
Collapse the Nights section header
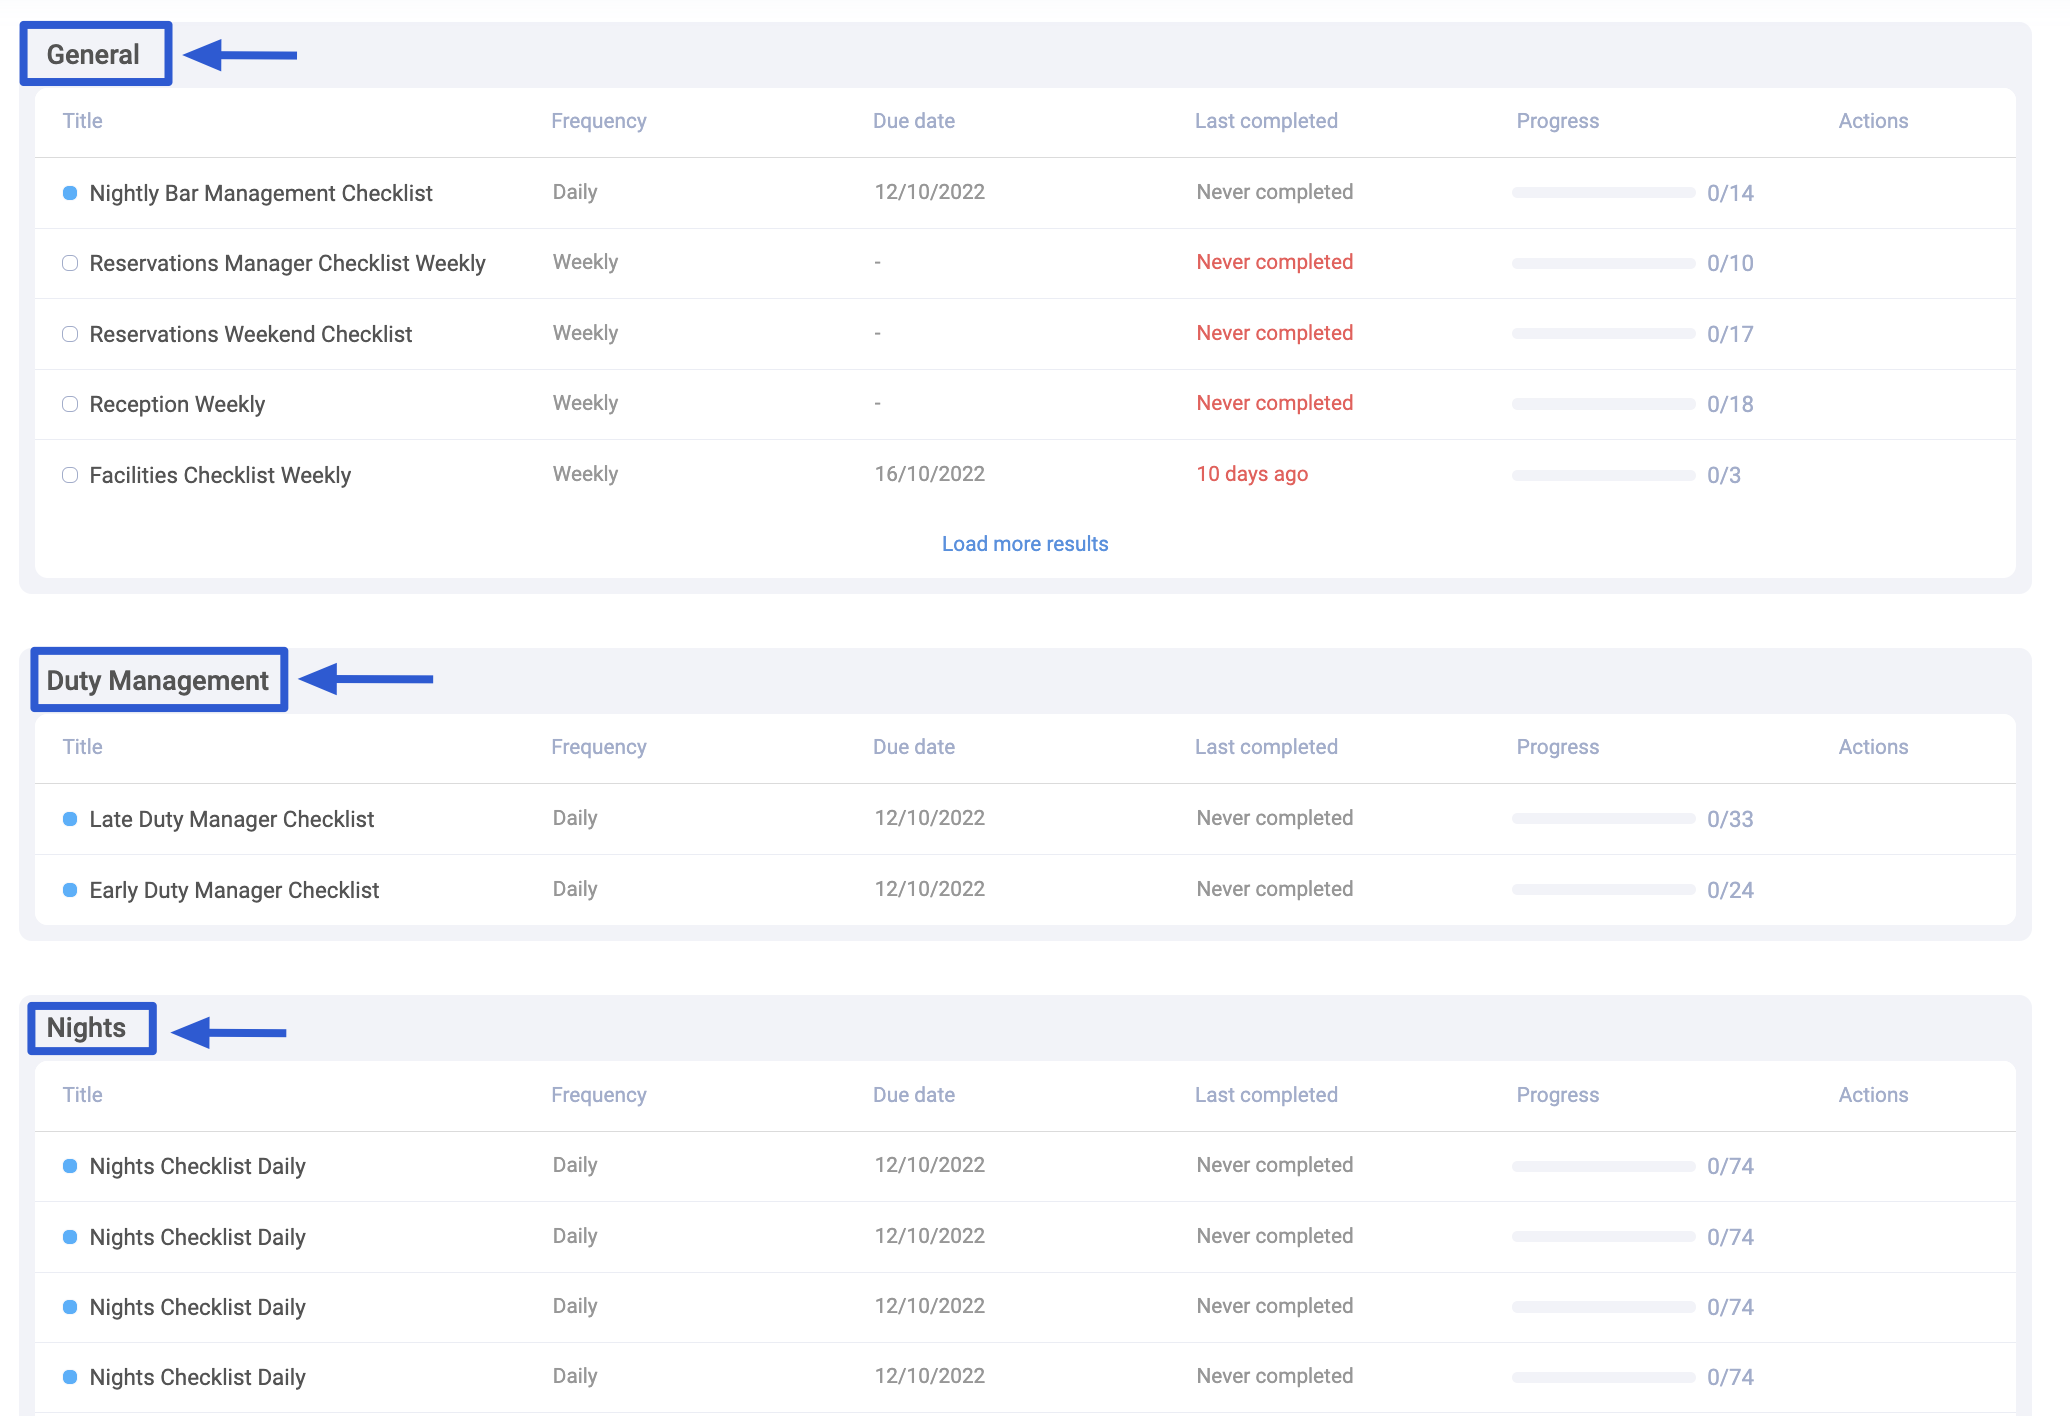point(90,1027)
